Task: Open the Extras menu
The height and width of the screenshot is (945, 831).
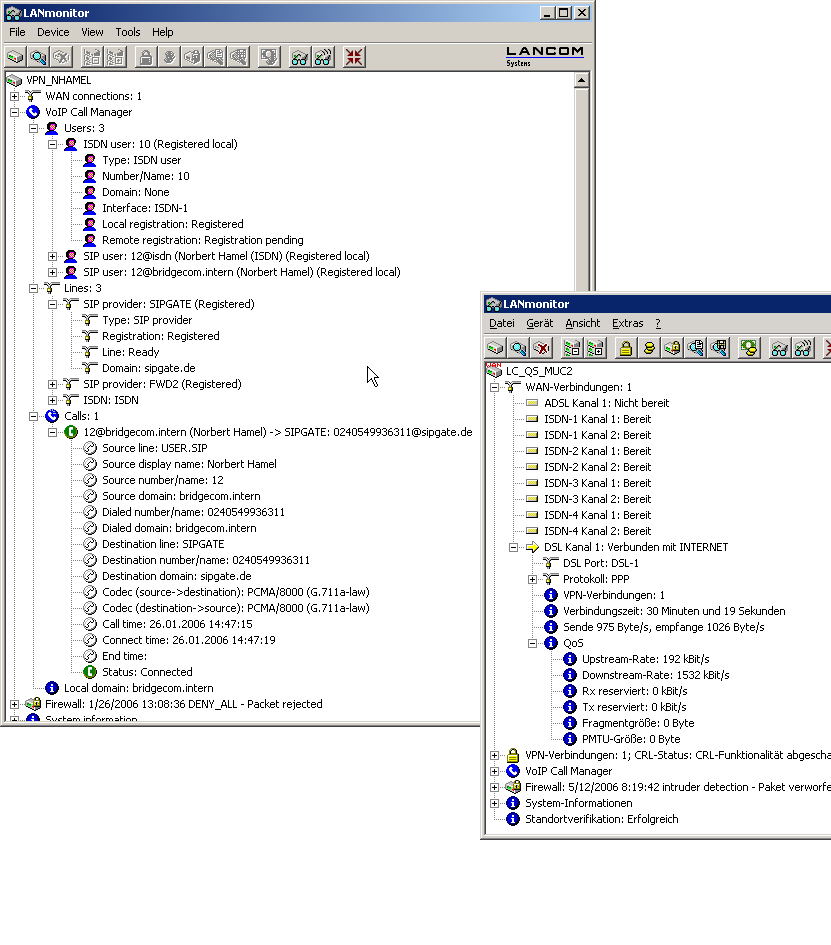Action: 627,323
